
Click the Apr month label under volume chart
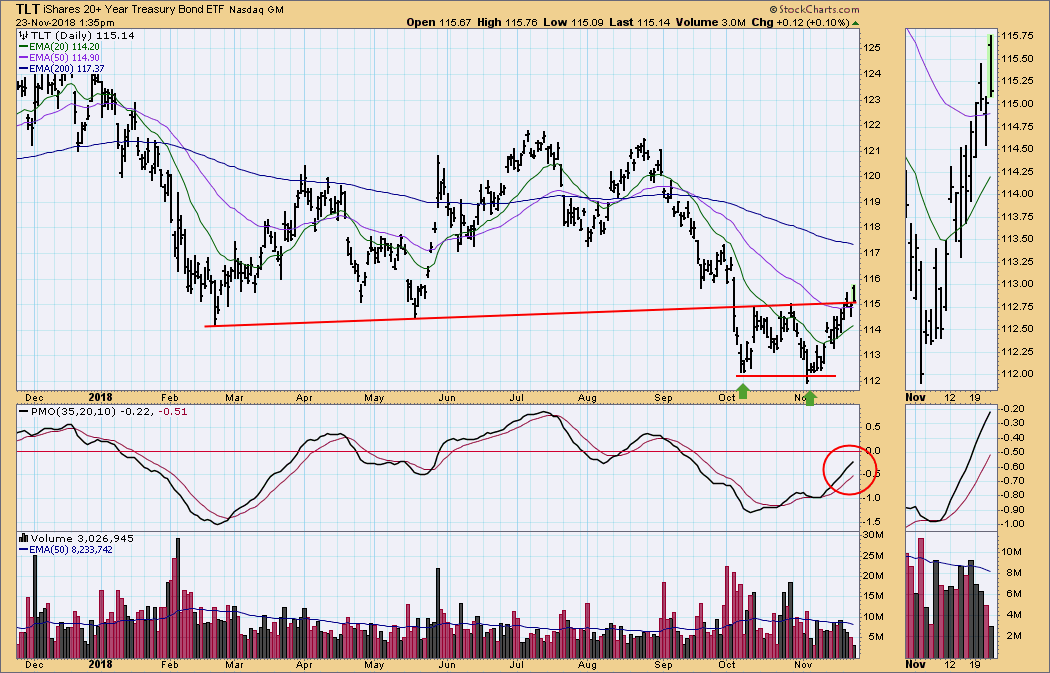pos(304,665)
